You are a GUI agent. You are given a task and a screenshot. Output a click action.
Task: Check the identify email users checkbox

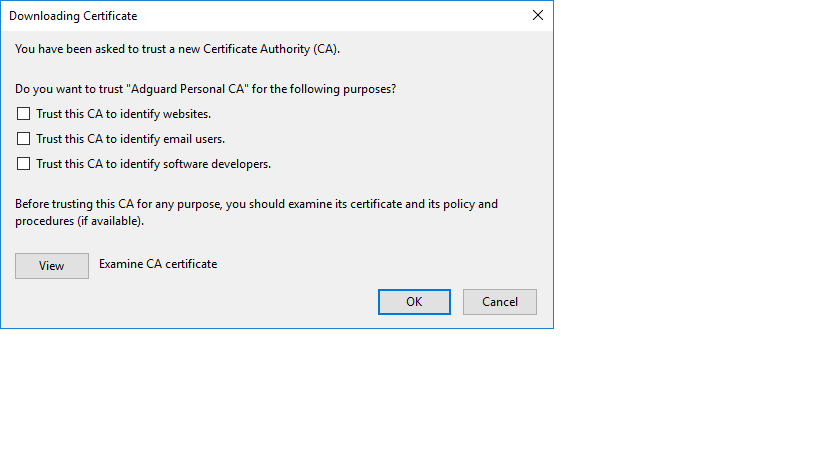pyautogui.click(x=24, y=139)
